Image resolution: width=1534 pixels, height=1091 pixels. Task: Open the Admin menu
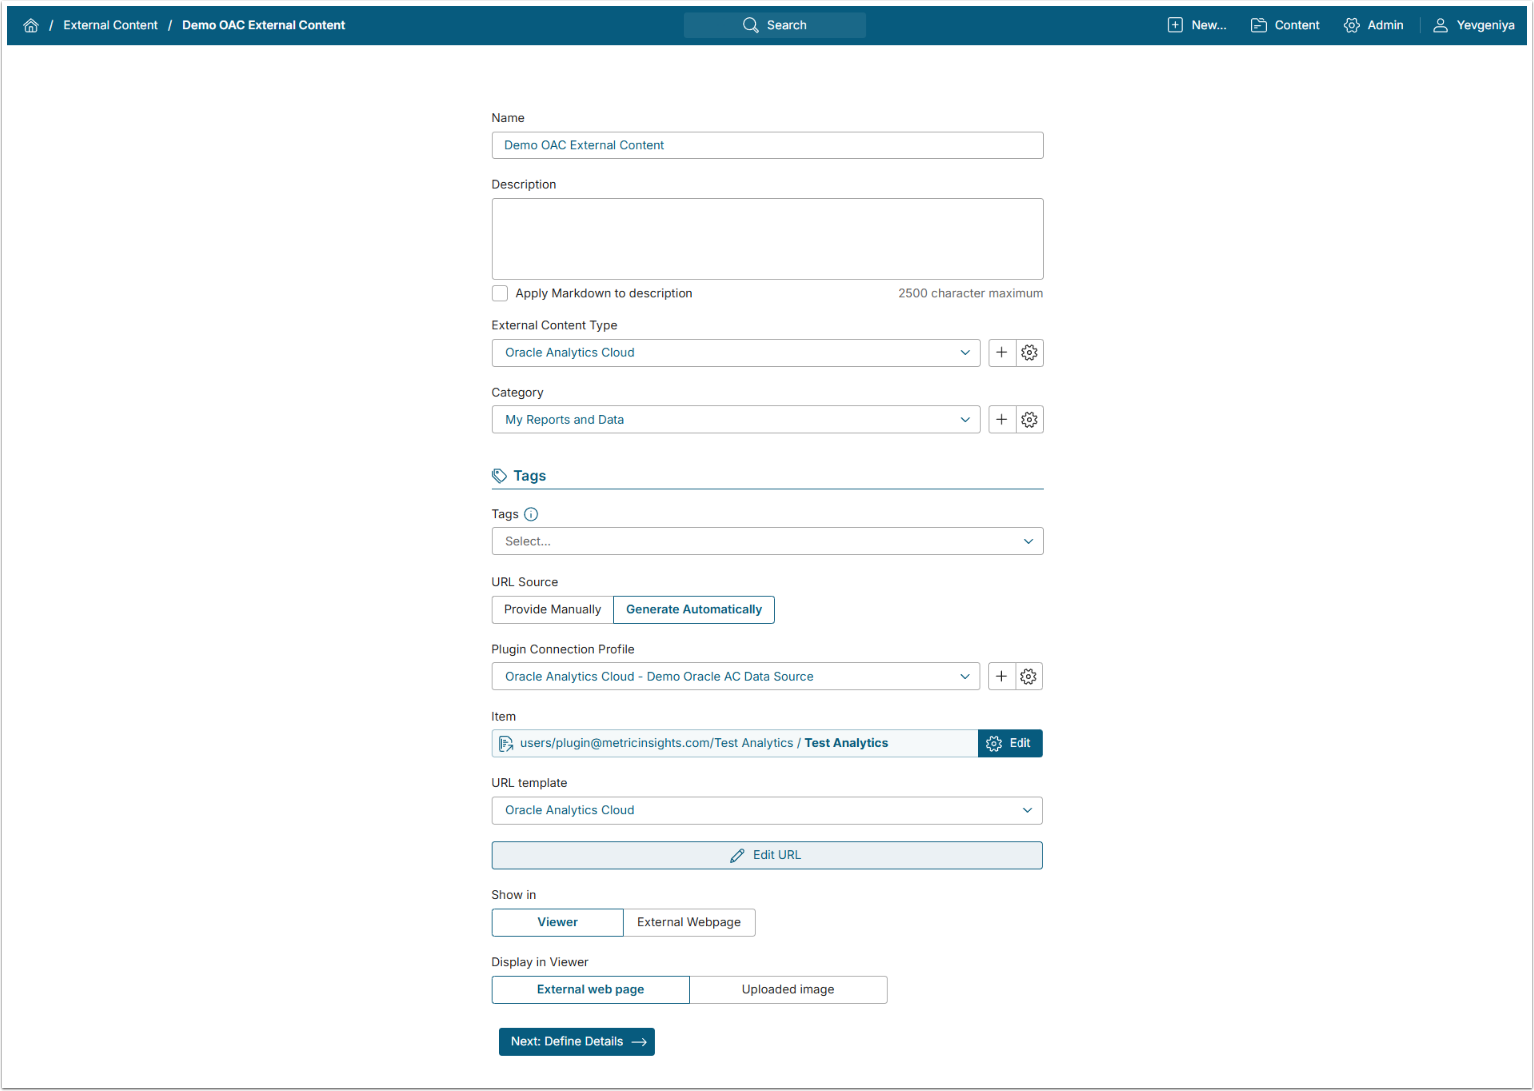point(1374,25)
